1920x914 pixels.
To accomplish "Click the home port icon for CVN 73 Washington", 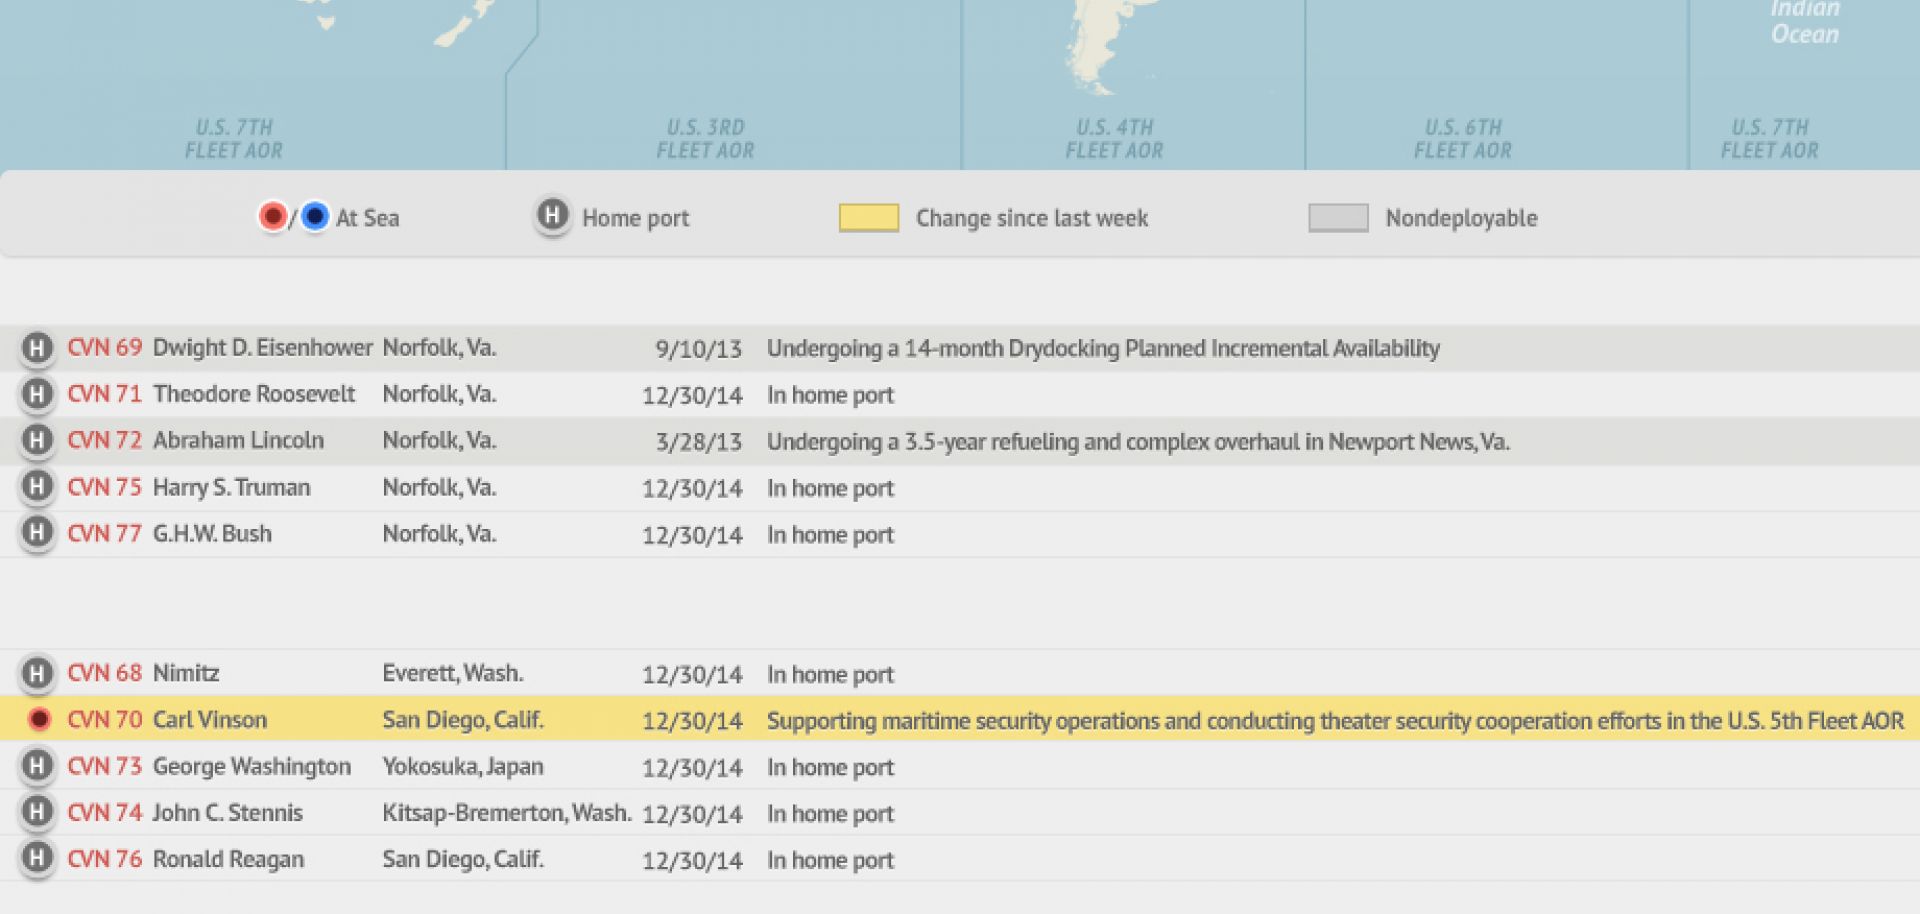I will (x=37, y=766).
